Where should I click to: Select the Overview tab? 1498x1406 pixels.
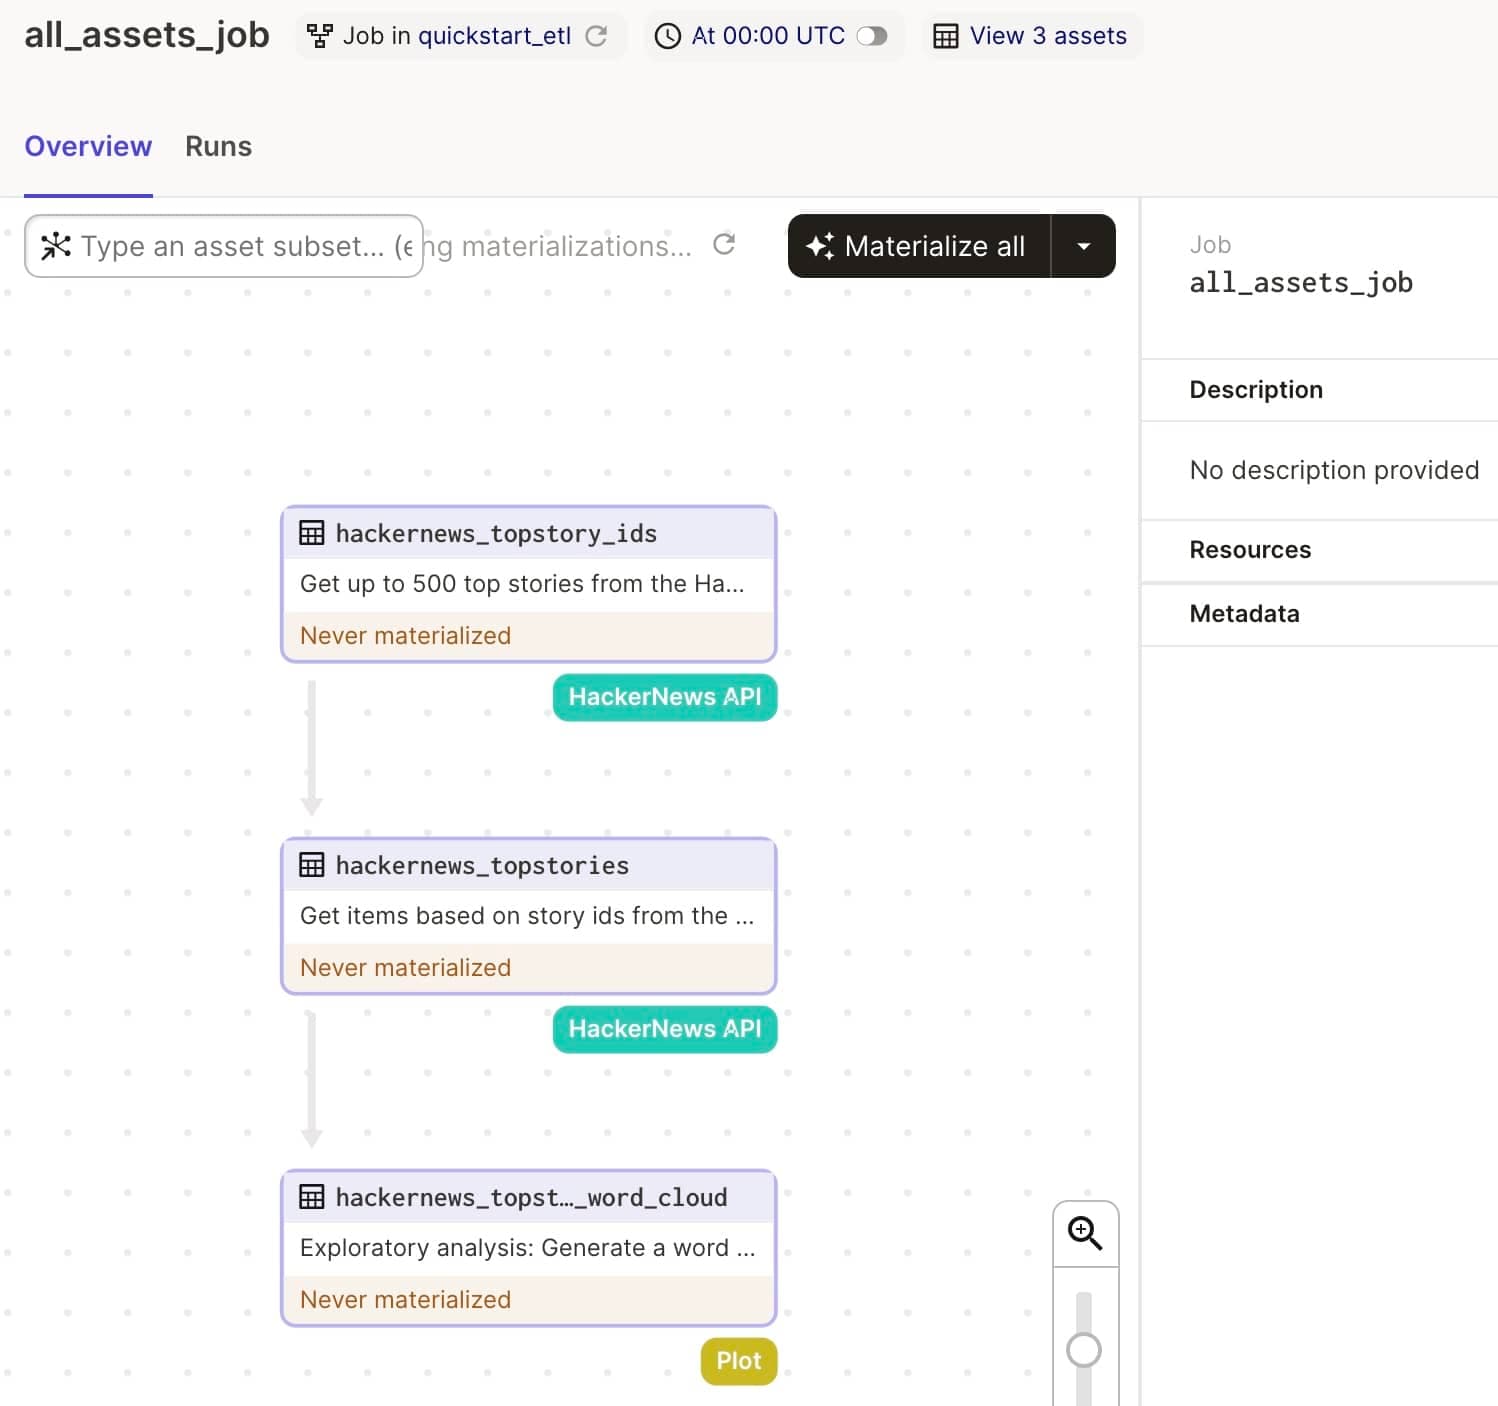pos(88,147)
